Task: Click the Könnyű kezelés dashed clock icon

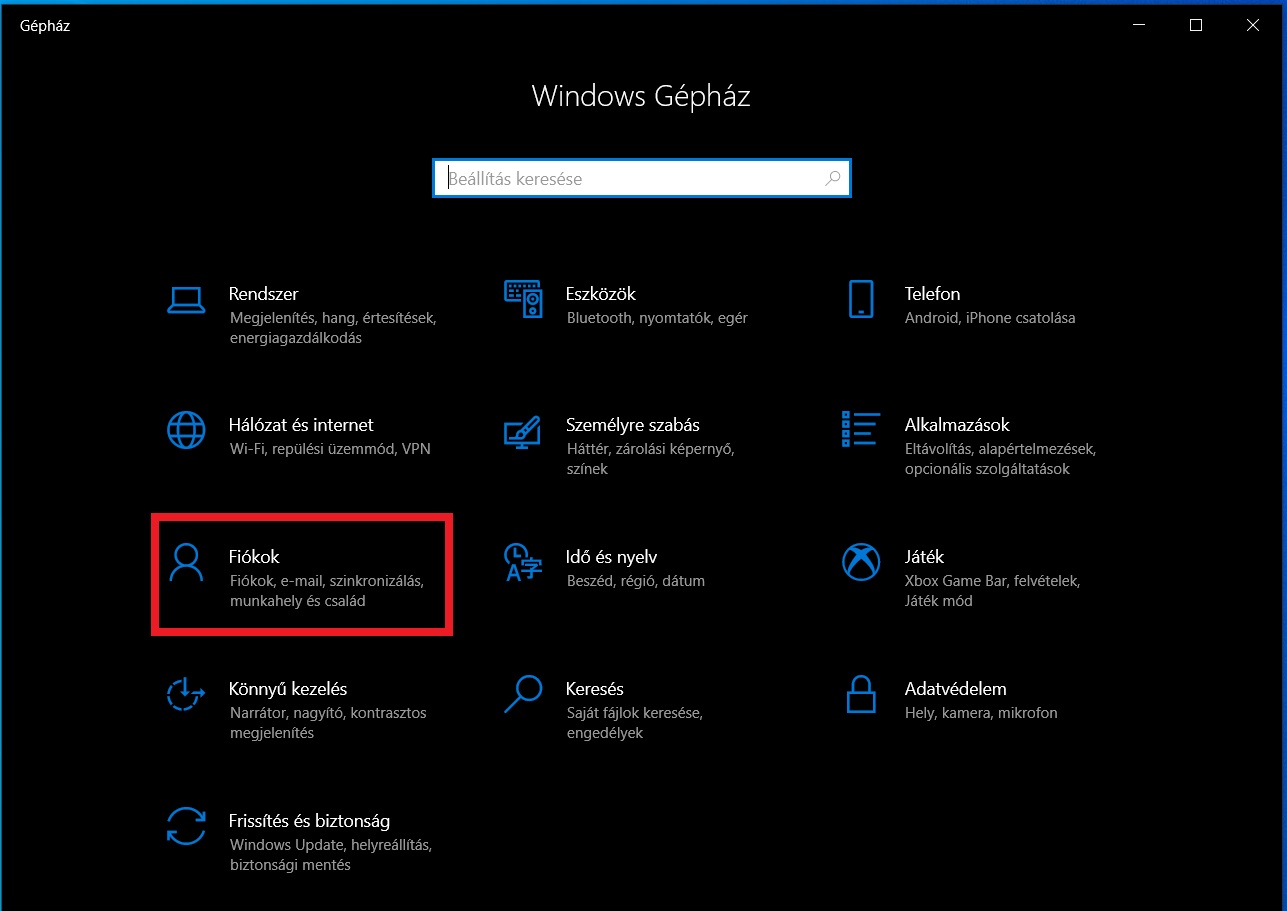Action: 186,694
